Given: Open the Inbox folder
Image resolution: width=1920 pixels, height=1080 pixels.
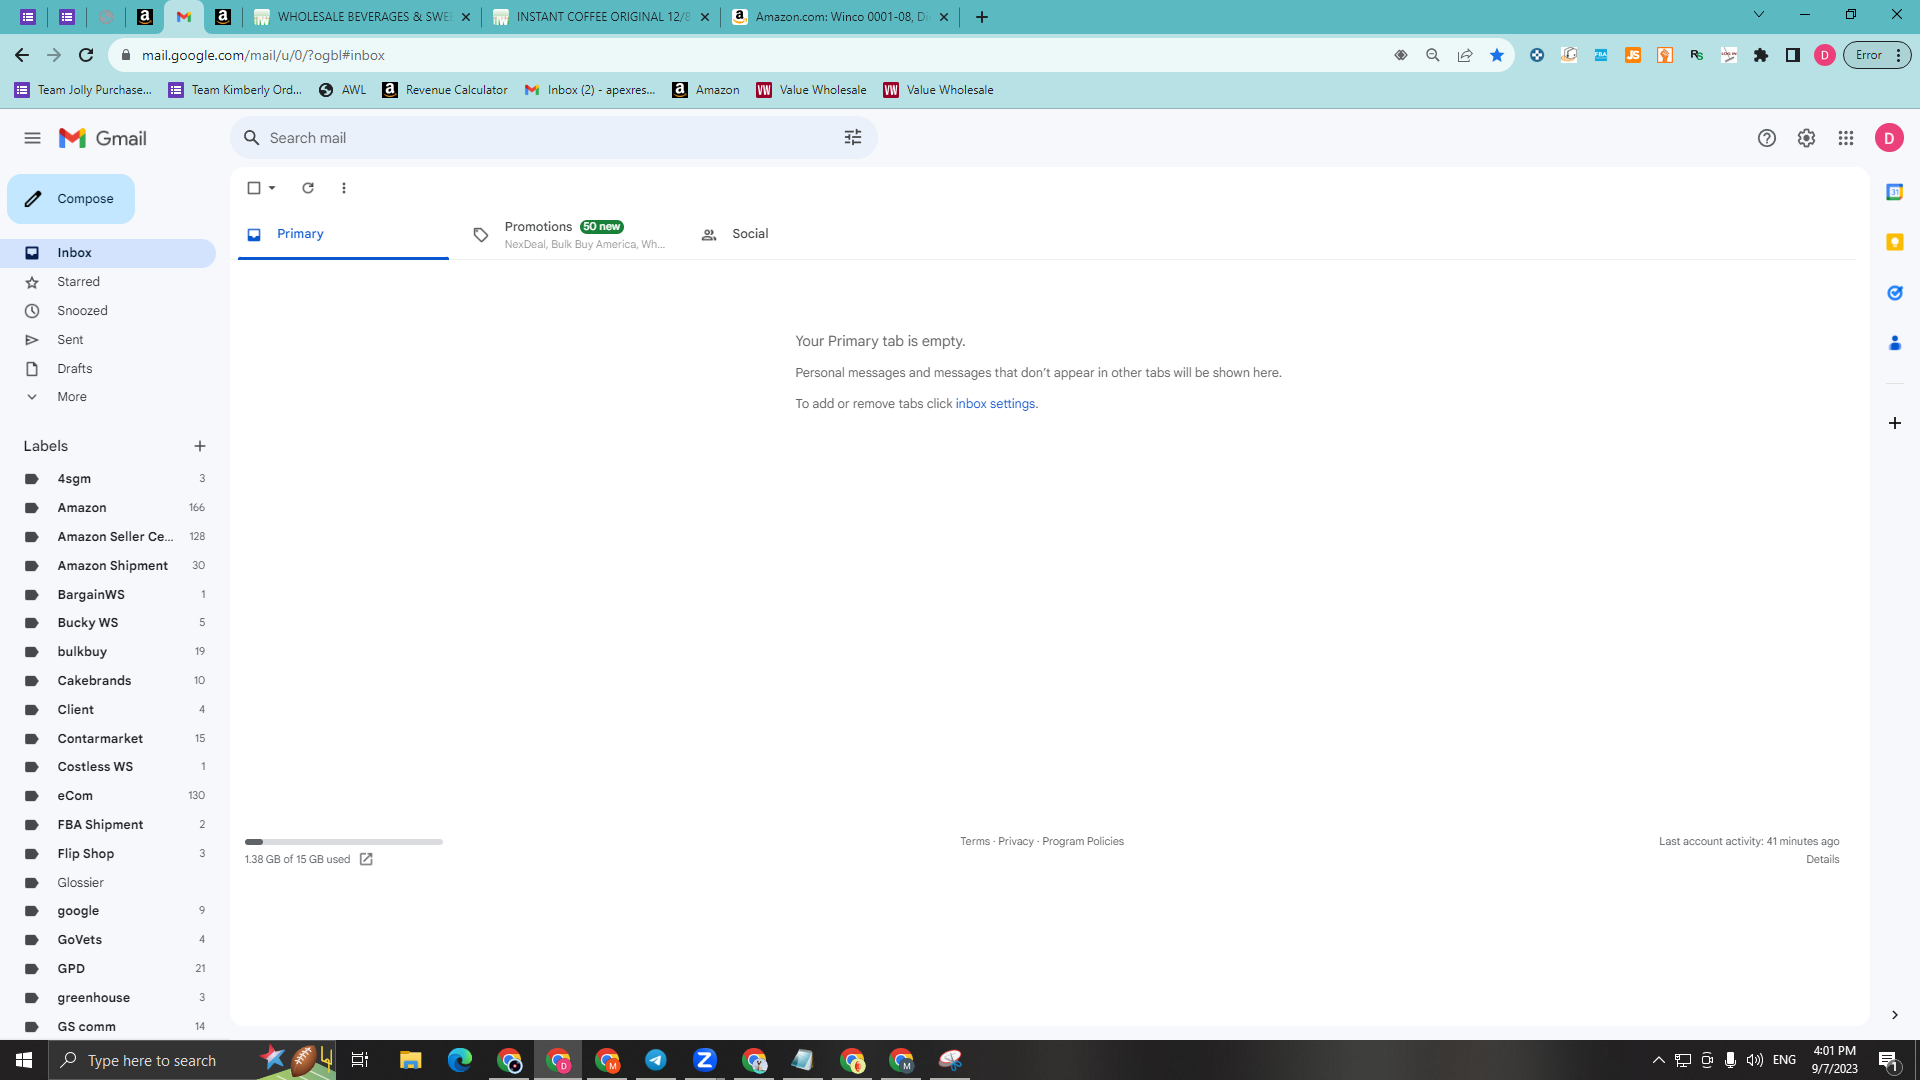Looking at the screenshot, I should (x=108, y=253).
